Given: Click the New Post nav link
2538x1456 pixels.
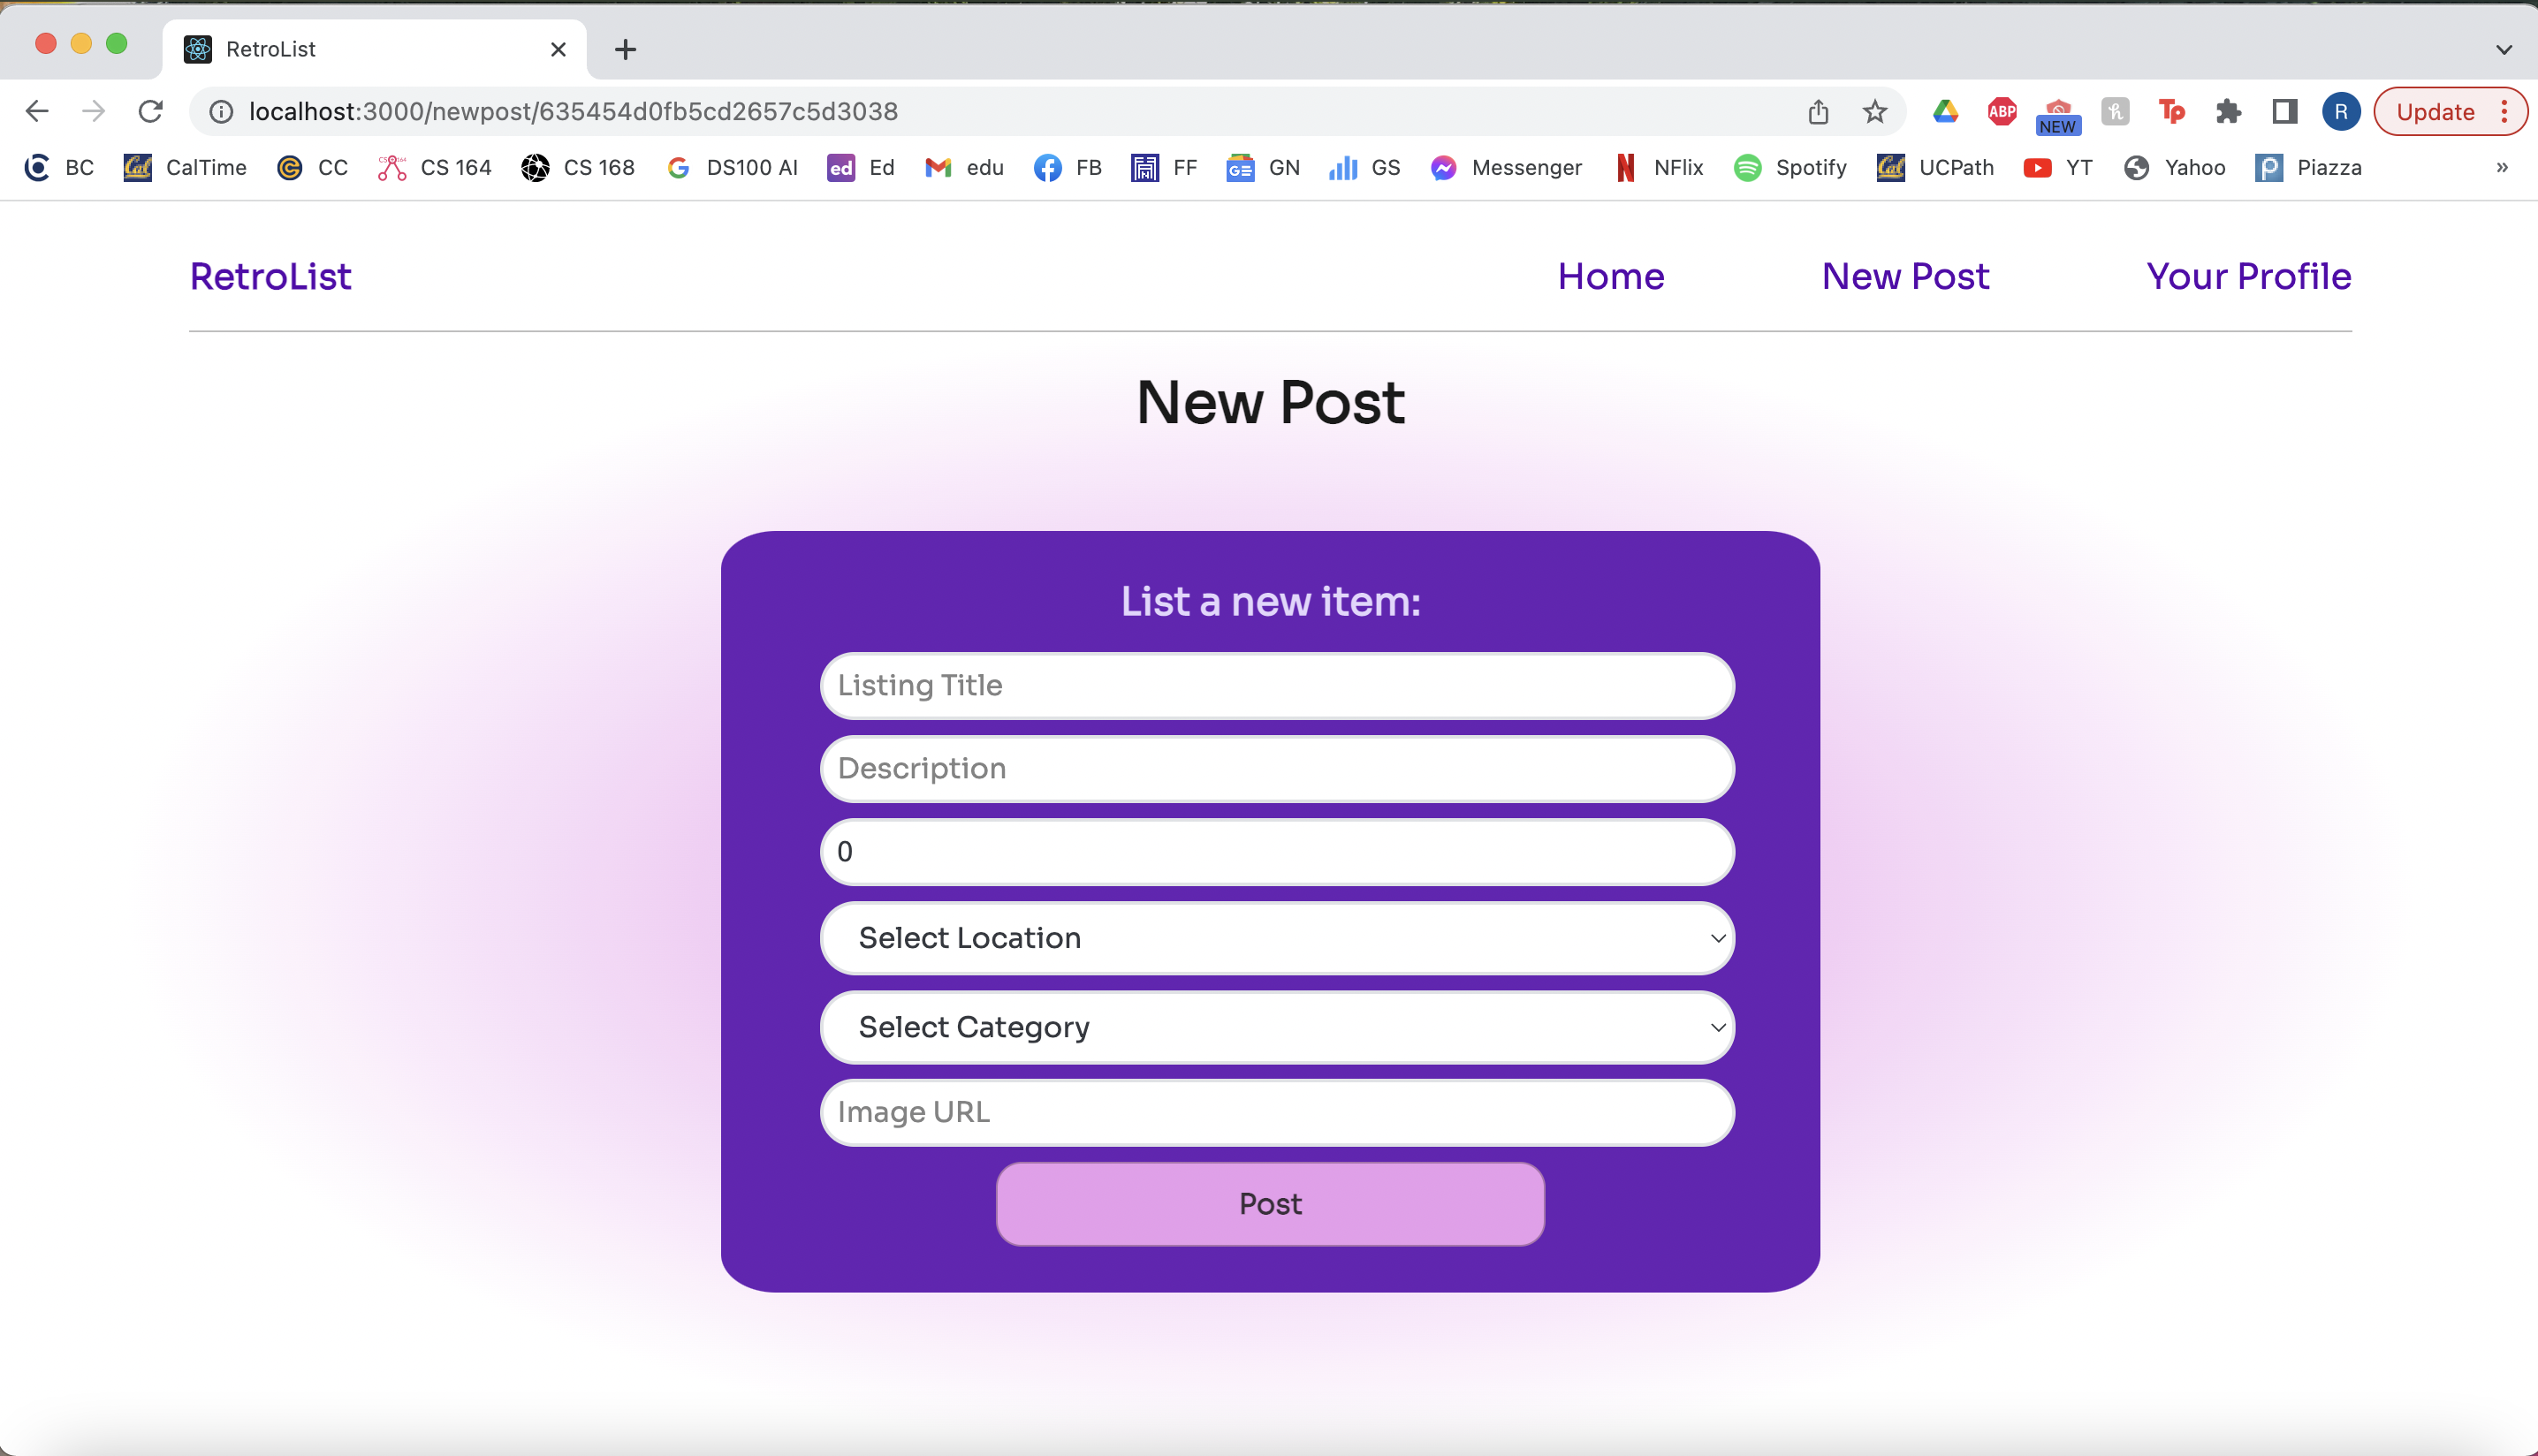Looking at the screenshot, I should click(x=1905, y=276).
